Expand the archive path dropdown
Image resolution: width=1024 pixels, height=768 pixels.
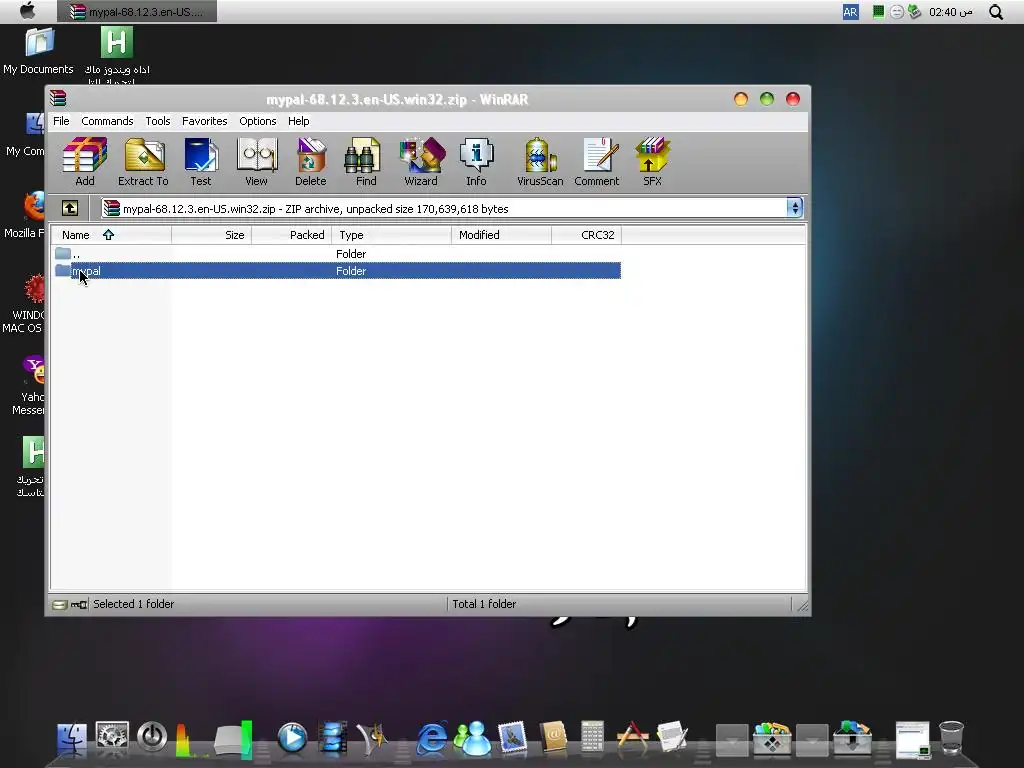[x=794, y=208]
